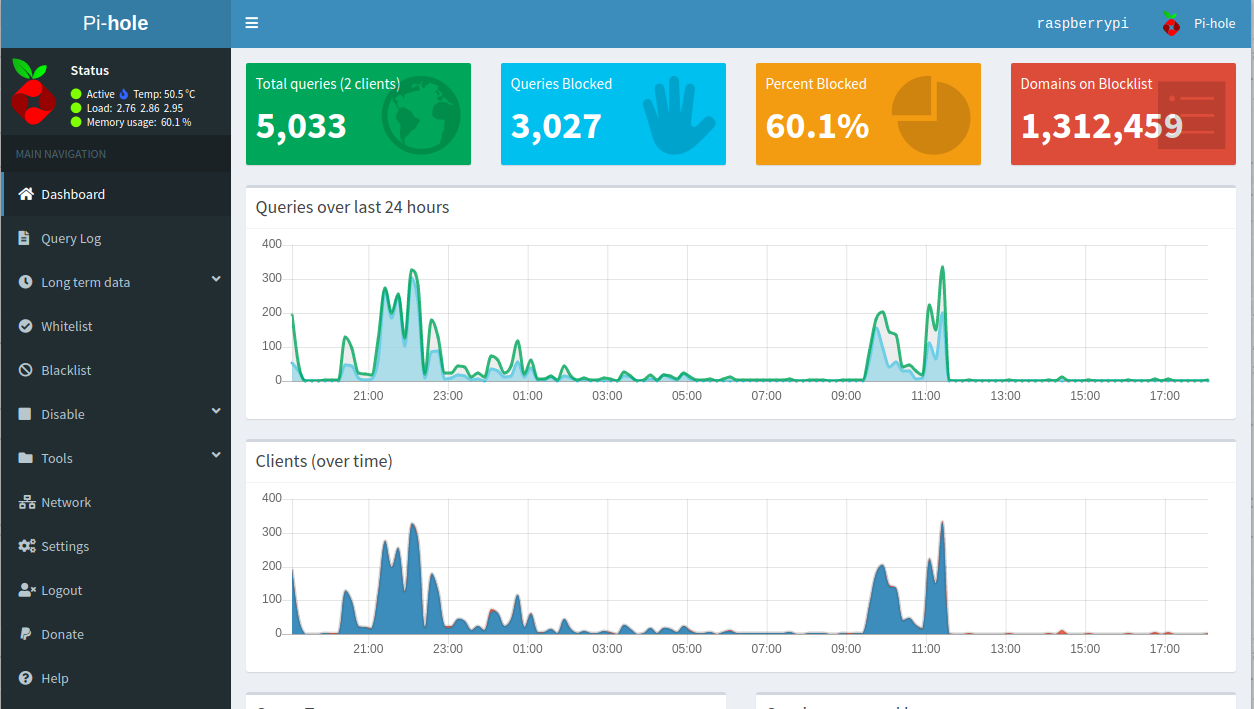The height and width of the screenshot is (709, 1254).
Task: Click the list icon in the Domains on Blocklist card
Action: coord(1191,116)
